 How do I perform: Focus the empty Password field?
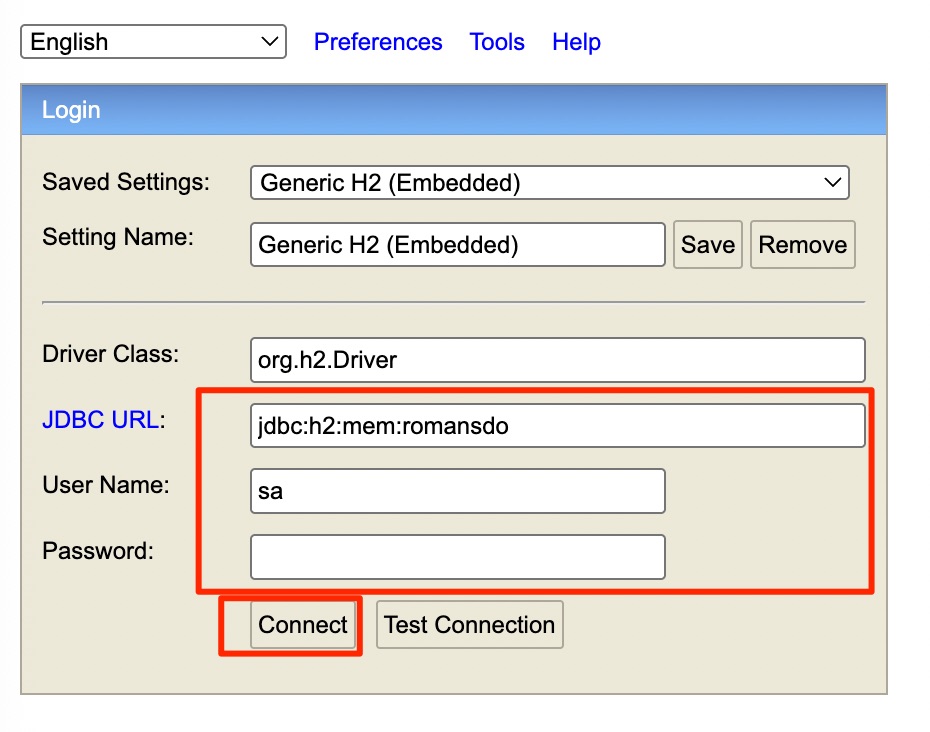coord(457,557)
